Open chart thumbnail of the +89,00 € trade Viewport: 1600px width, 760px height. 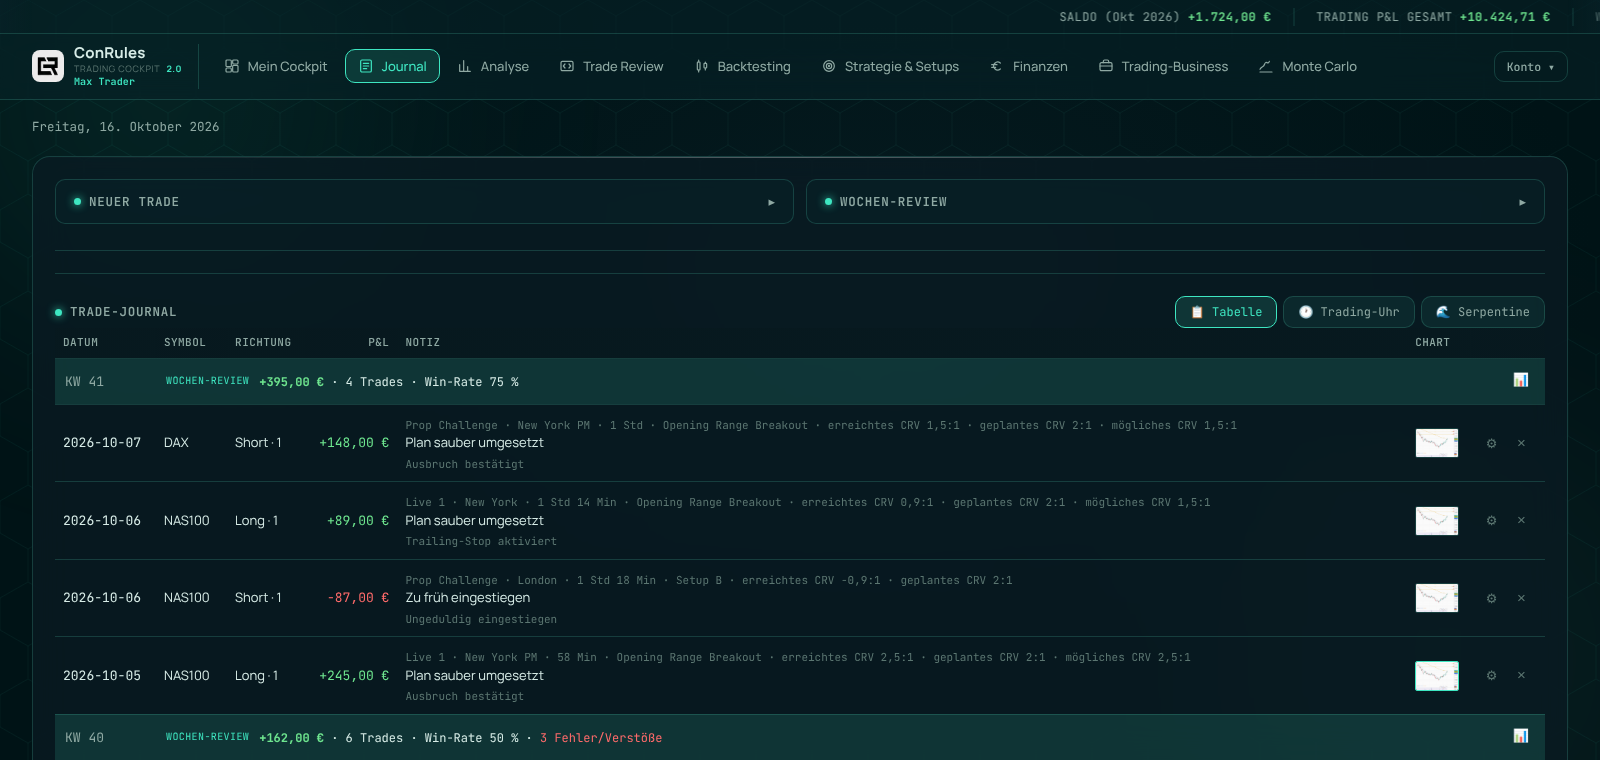(x=1437, y=520)
